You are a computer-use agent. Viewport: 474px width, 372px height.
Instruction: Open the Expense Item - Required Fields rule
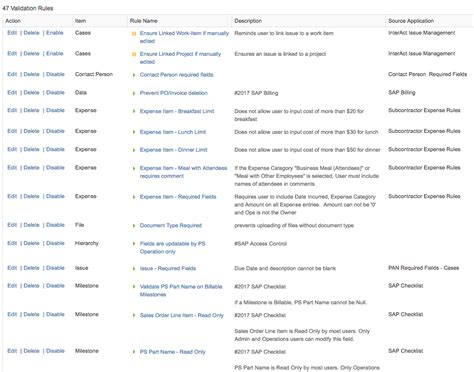point(178,197)
